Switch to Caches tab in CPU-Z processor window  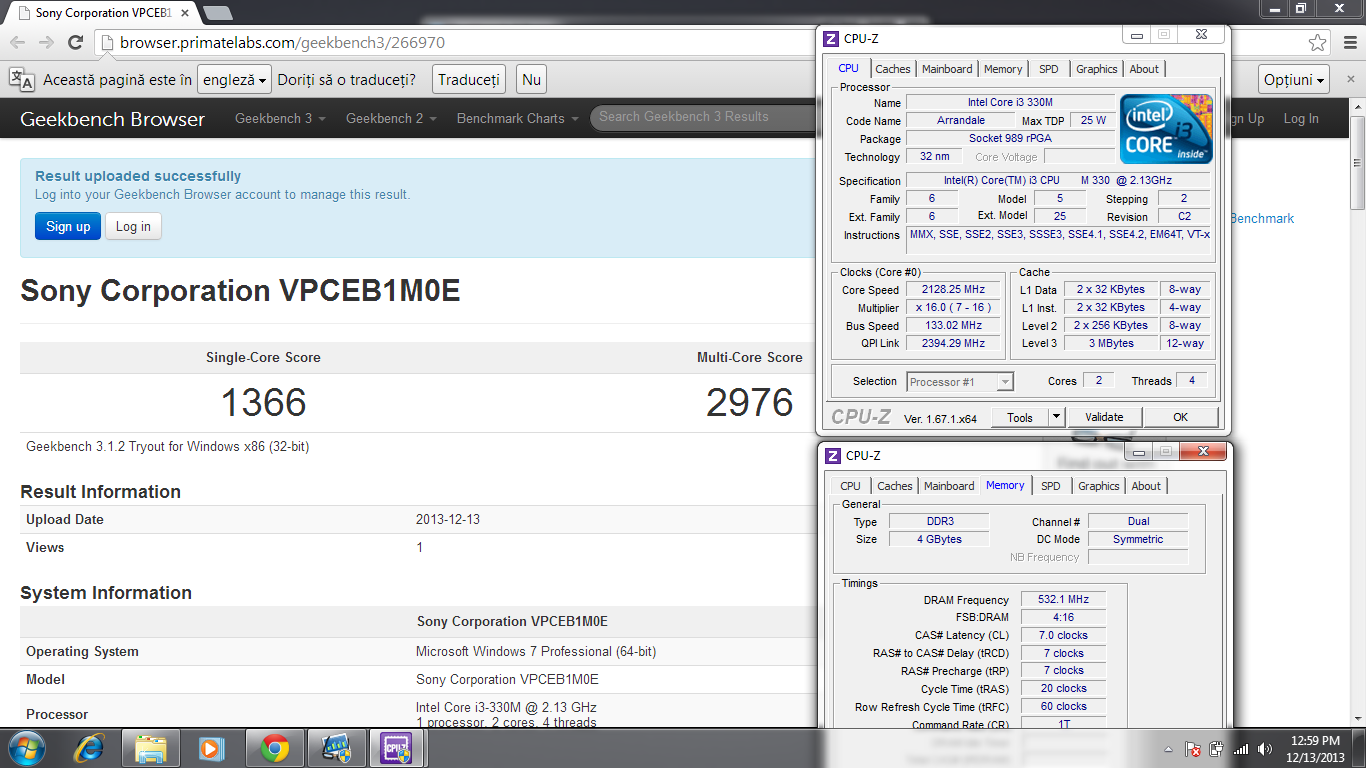point(893,69)
